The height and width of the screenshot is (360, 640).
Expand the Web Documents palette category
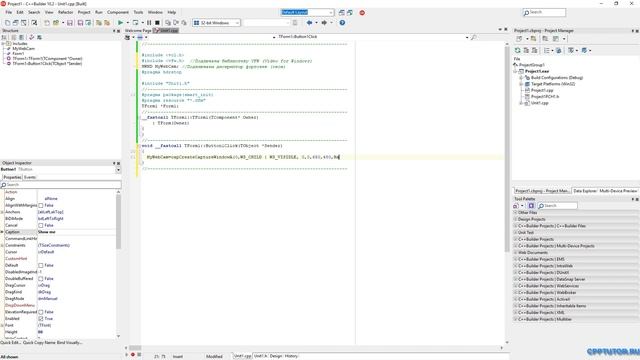(516, 253)
